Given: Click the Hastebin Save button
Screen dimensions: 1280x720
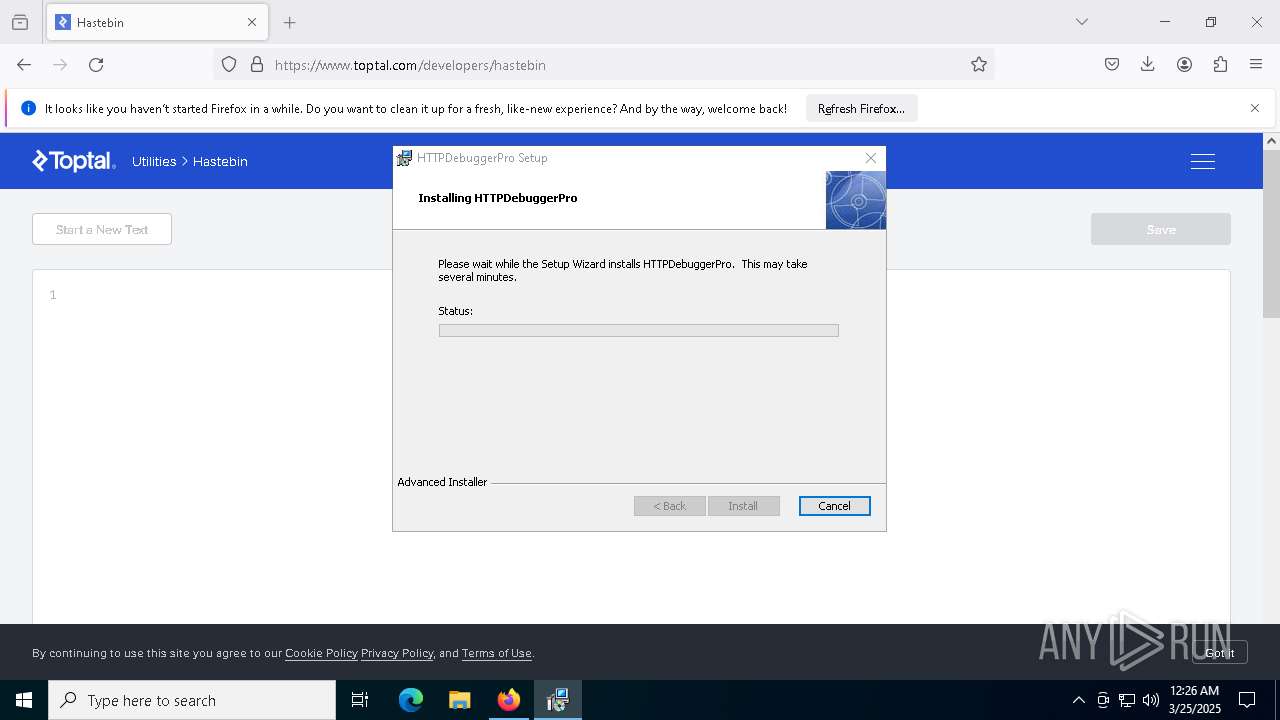Looking at the screenshot, I should pos(1161,229).
